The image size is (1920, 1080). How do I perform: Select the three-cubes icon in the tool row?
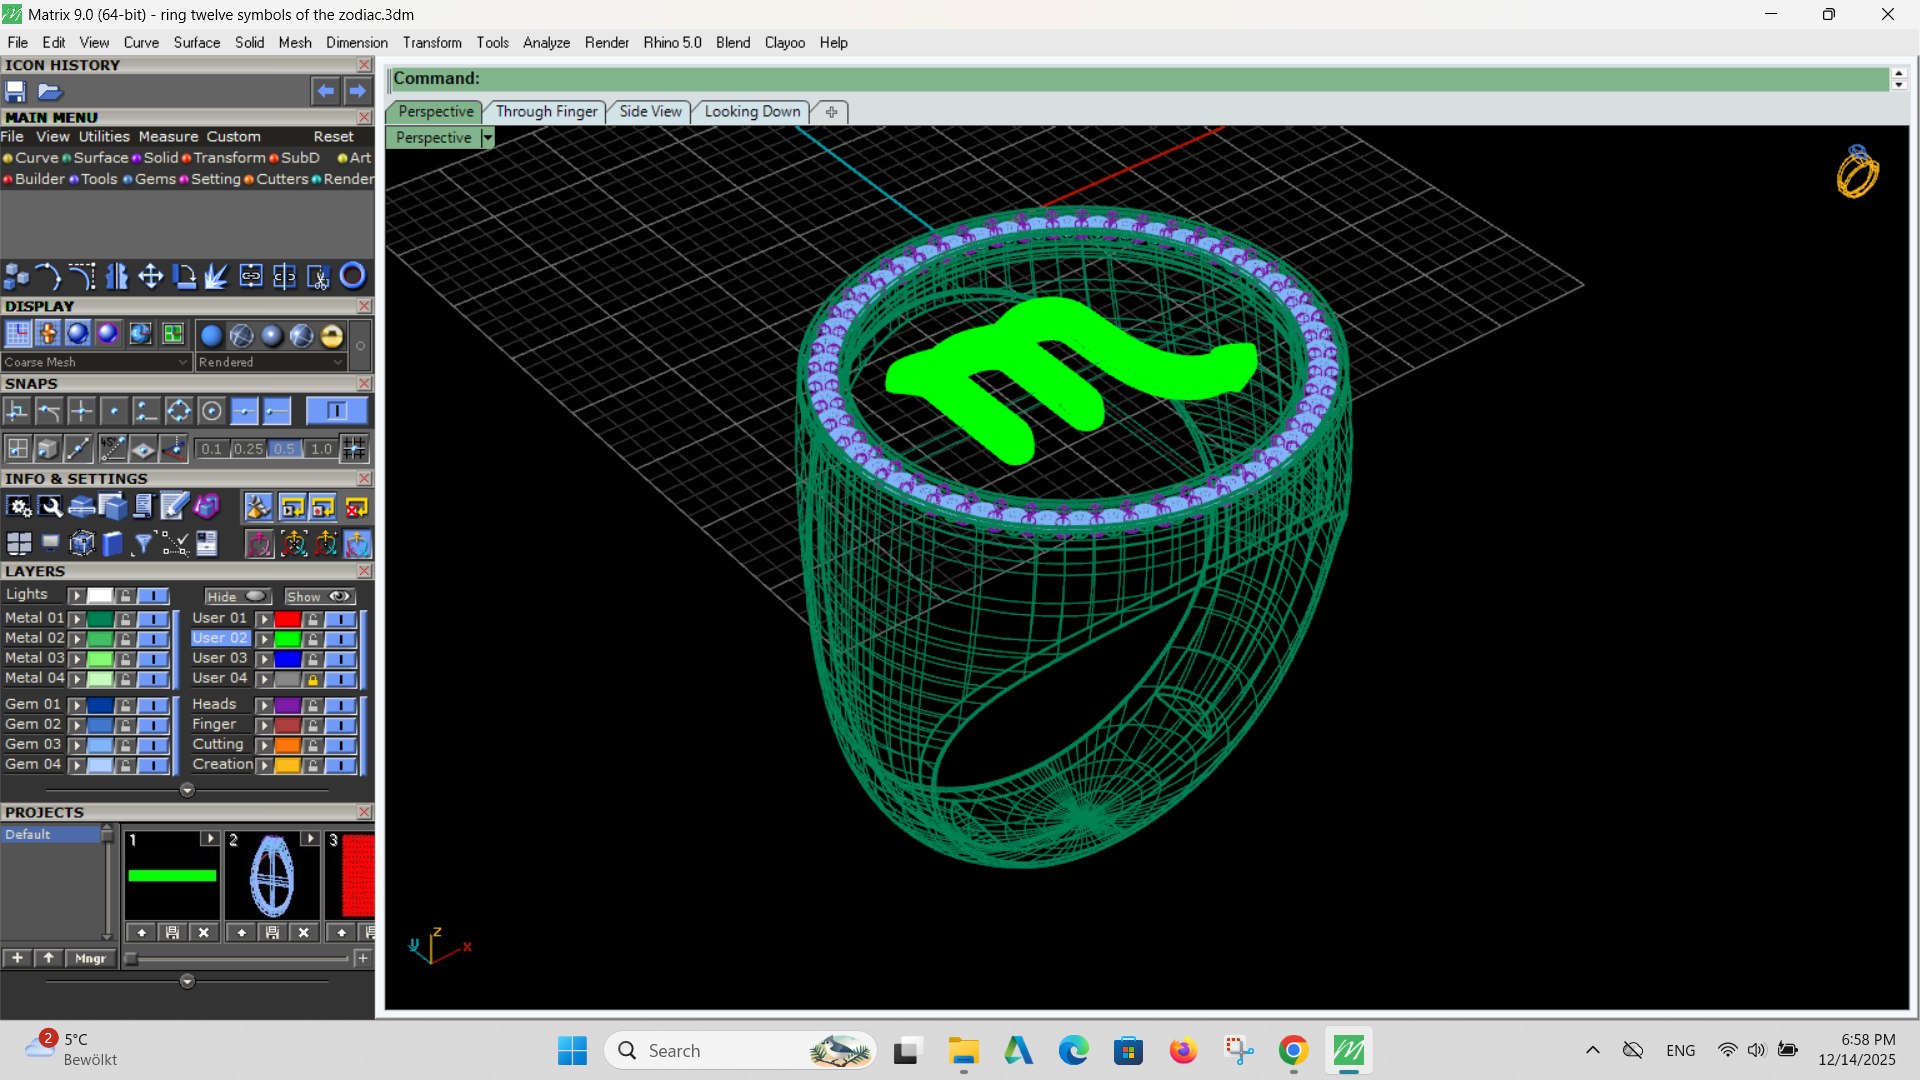pos(16,276)
